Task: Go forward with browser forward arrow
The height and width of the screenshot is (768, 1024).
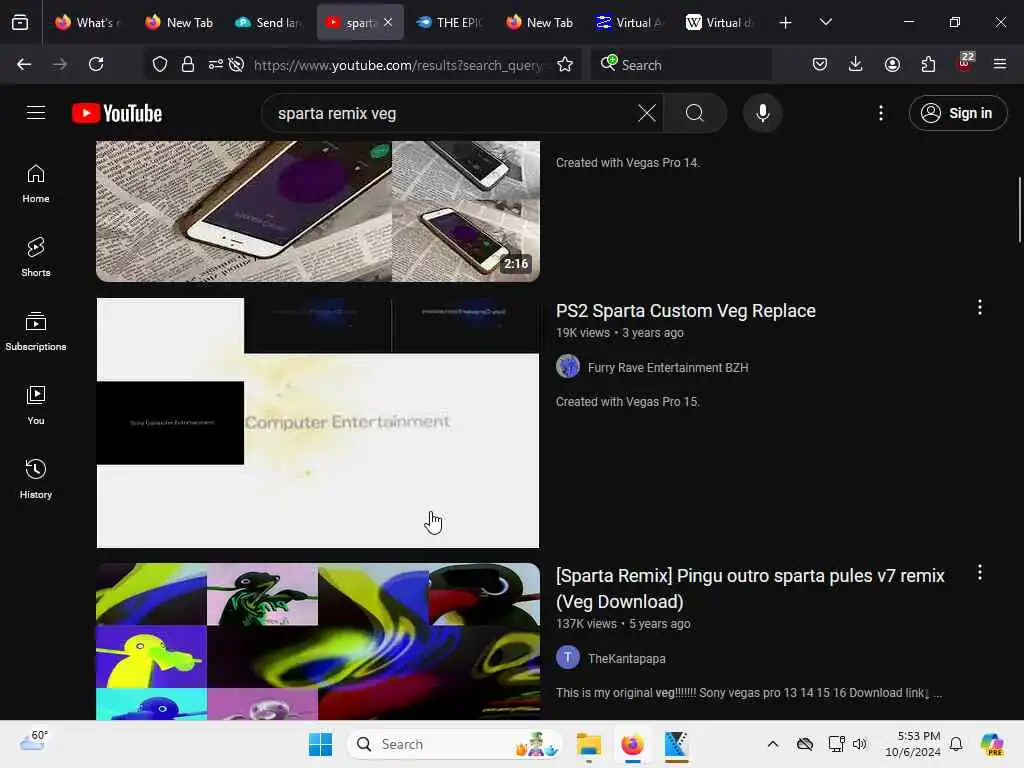Action: (x=60, y=64)
